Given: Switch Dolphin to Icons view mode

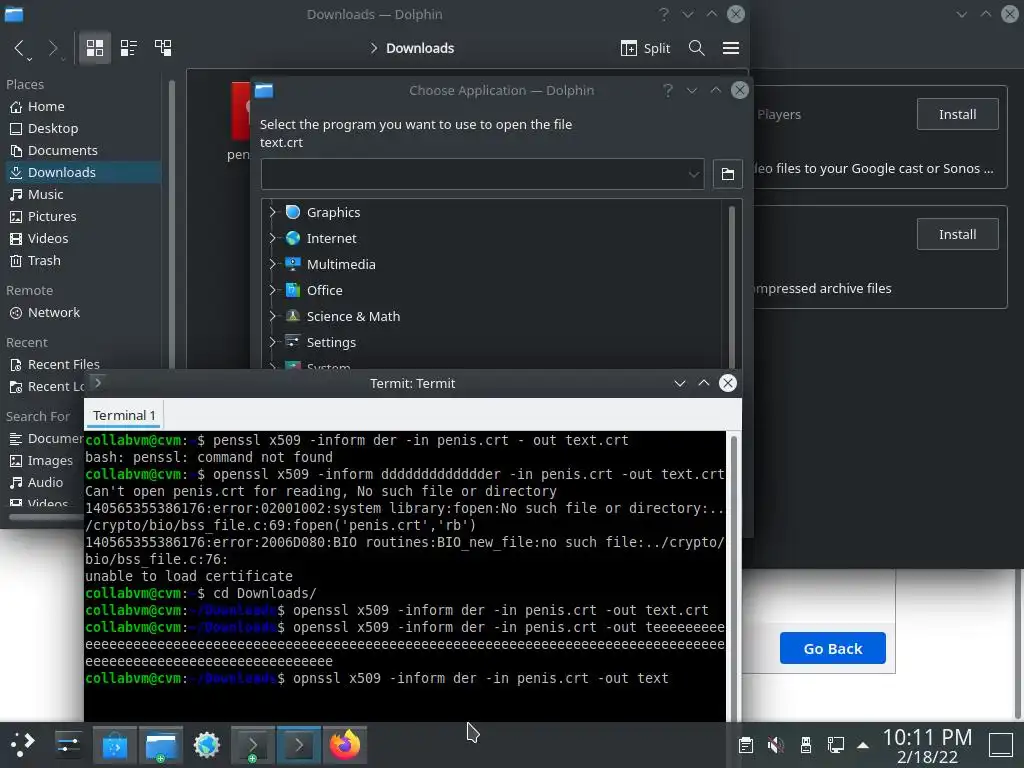Looking at the screenshot, I should click(95, 48).
